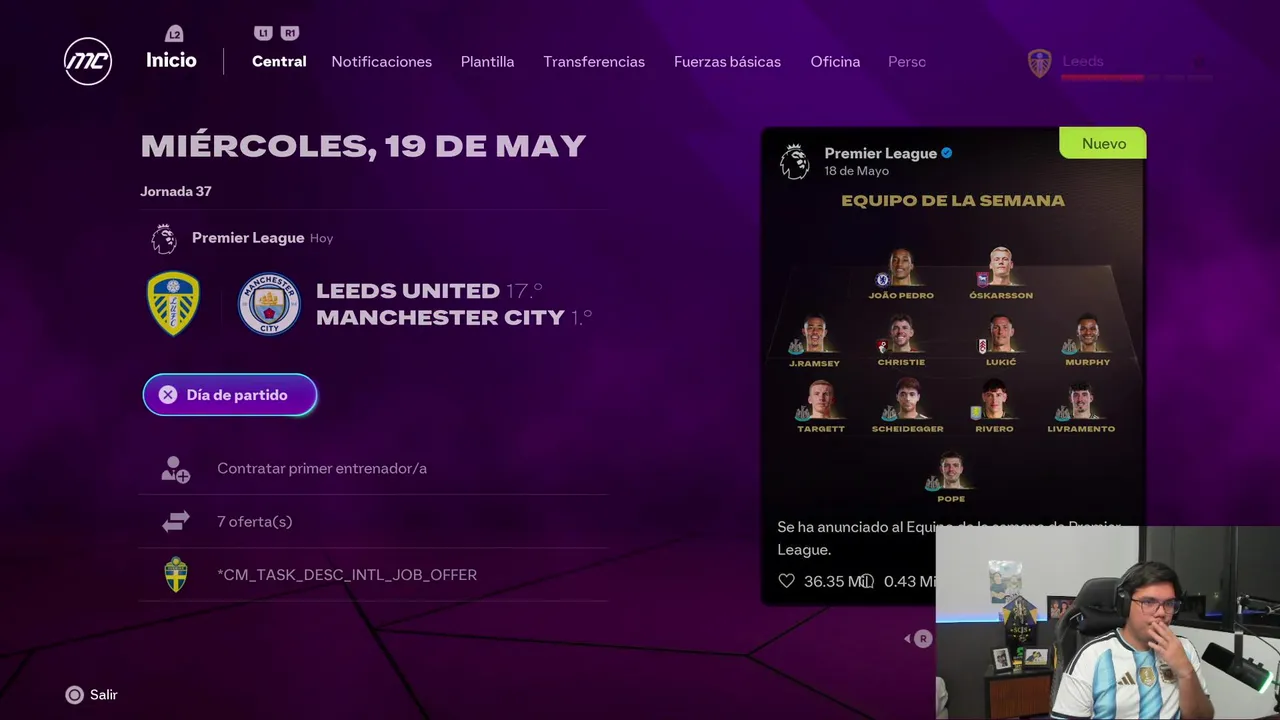
Task: Open the Plantilla tab
Action: pos(488,62)
